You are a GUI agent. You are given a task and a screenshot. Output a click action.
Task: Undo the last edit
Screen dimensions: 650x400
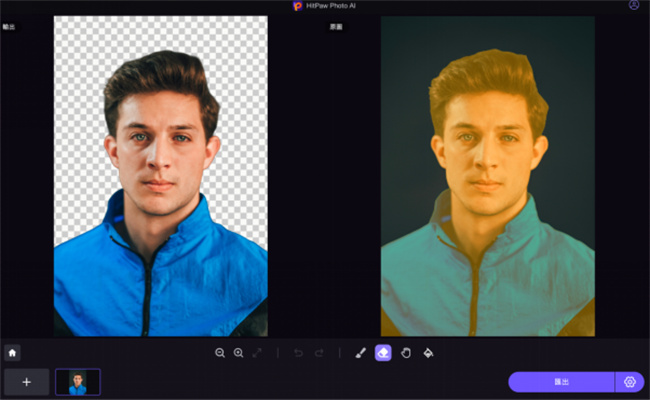coord(299,353)
